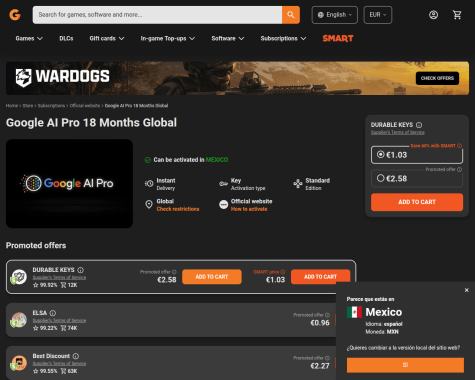Image resolution: width=475 pixels, height=380 pixels.
Task: Click the Mexico flag icon
Action: point(354,312)
